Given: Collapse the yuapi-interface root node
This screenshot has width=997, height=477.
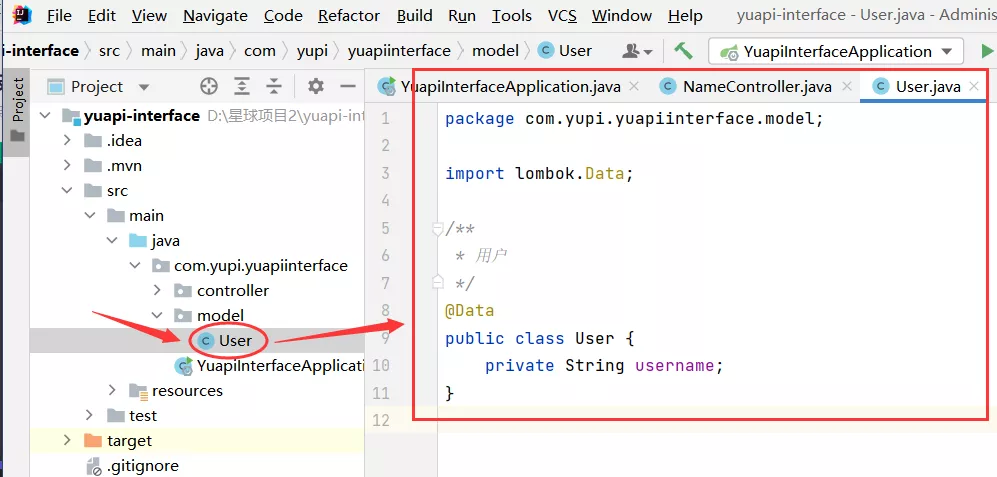Looking at the screenshot, I should tap(45, 116).
